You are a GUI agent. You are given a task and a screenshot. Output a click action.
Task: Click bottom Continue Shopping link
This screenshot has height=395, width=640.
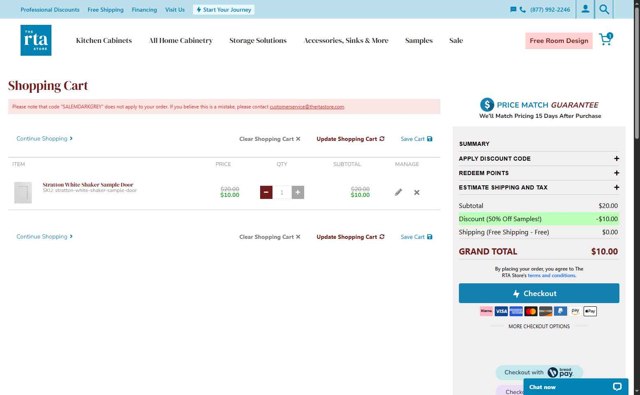pyautogui.click(x=44, y=237)
